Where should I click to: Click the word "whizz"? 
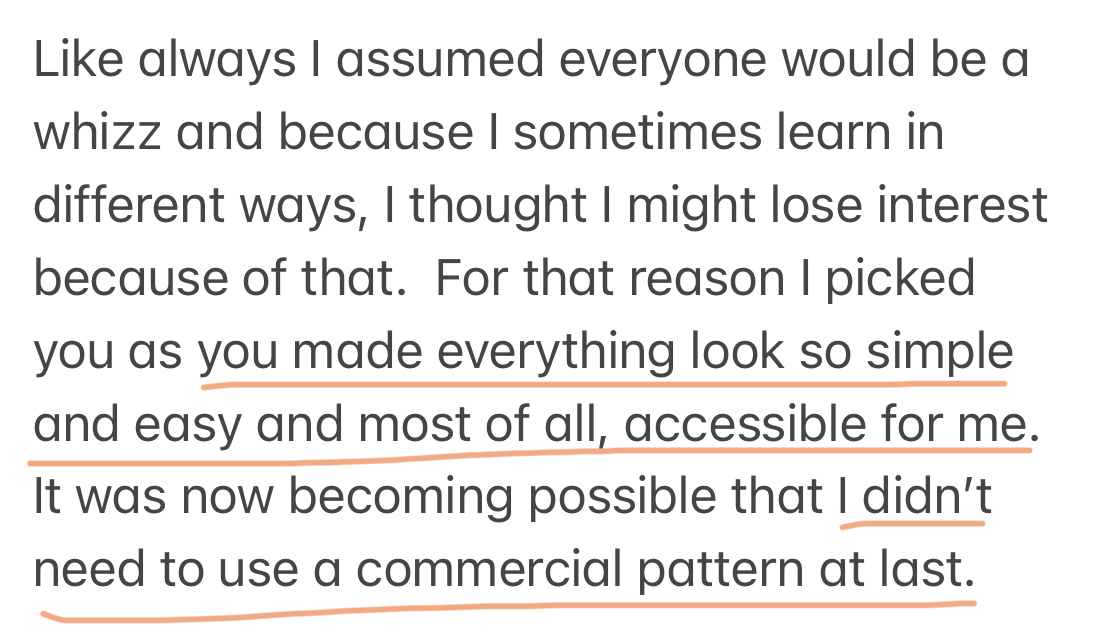pos(98,134)
